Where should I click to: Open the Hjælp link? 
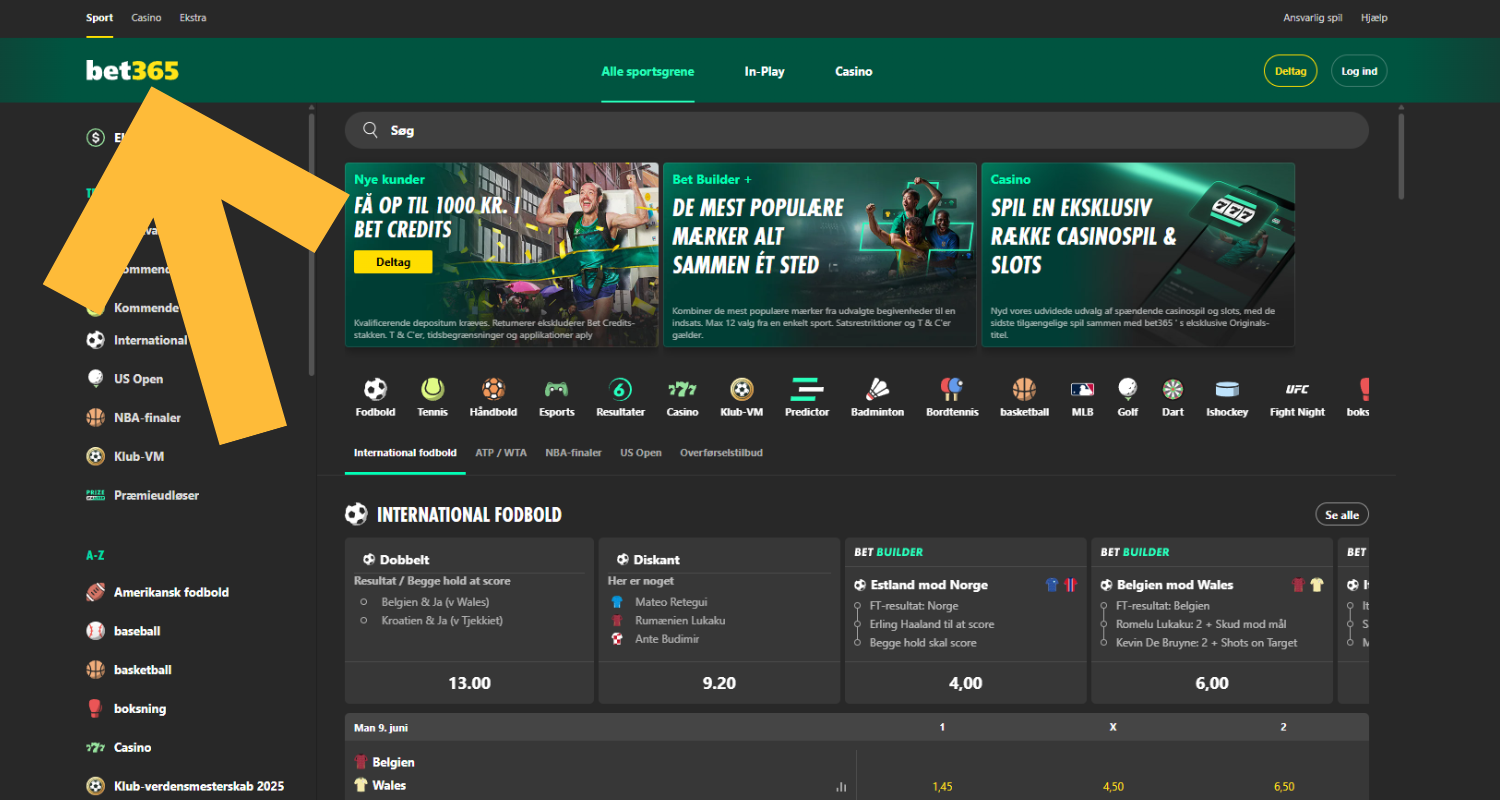click(1374, 18)
